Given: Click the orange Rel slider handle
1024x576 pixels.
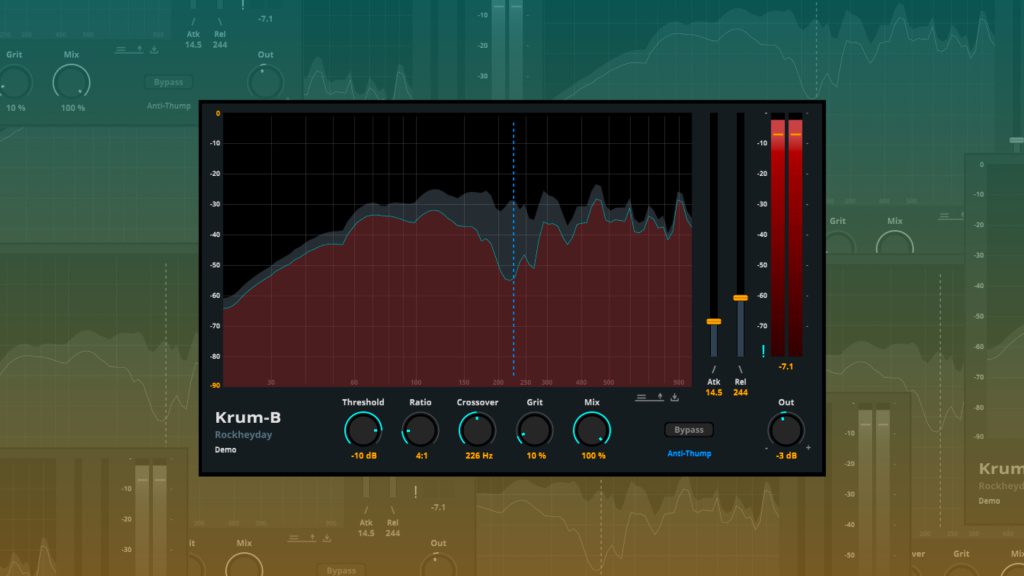Looking at the screenshot, I should pyautogui.click(x=740, y=298).
